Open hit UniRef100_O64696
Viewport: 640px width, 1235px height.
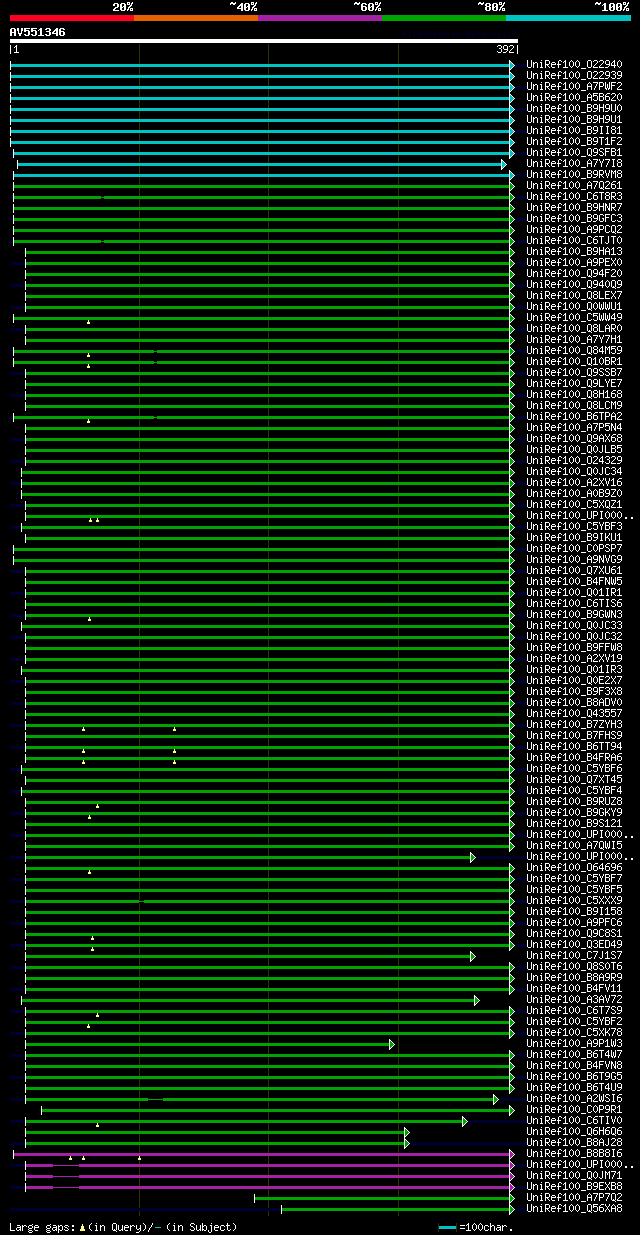(574, 868)
